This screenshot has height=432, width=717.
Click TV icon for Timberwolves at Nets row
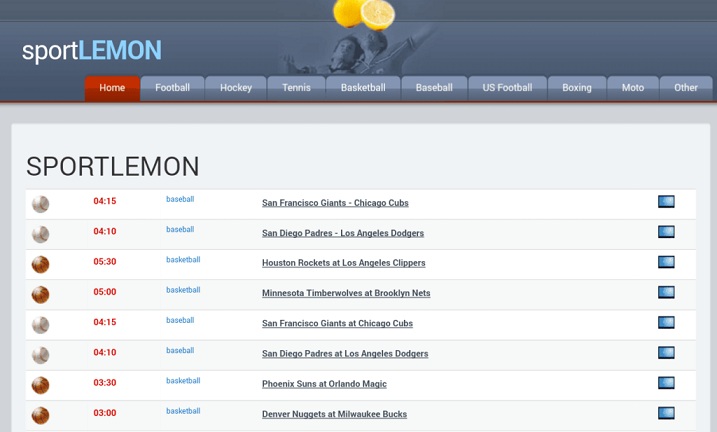coord(666,292)
